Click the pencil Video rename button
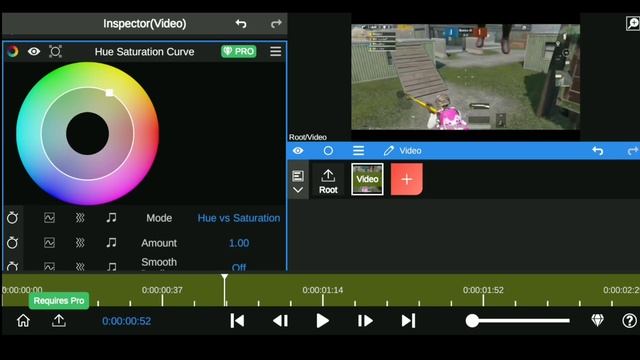 pos(402,151)
